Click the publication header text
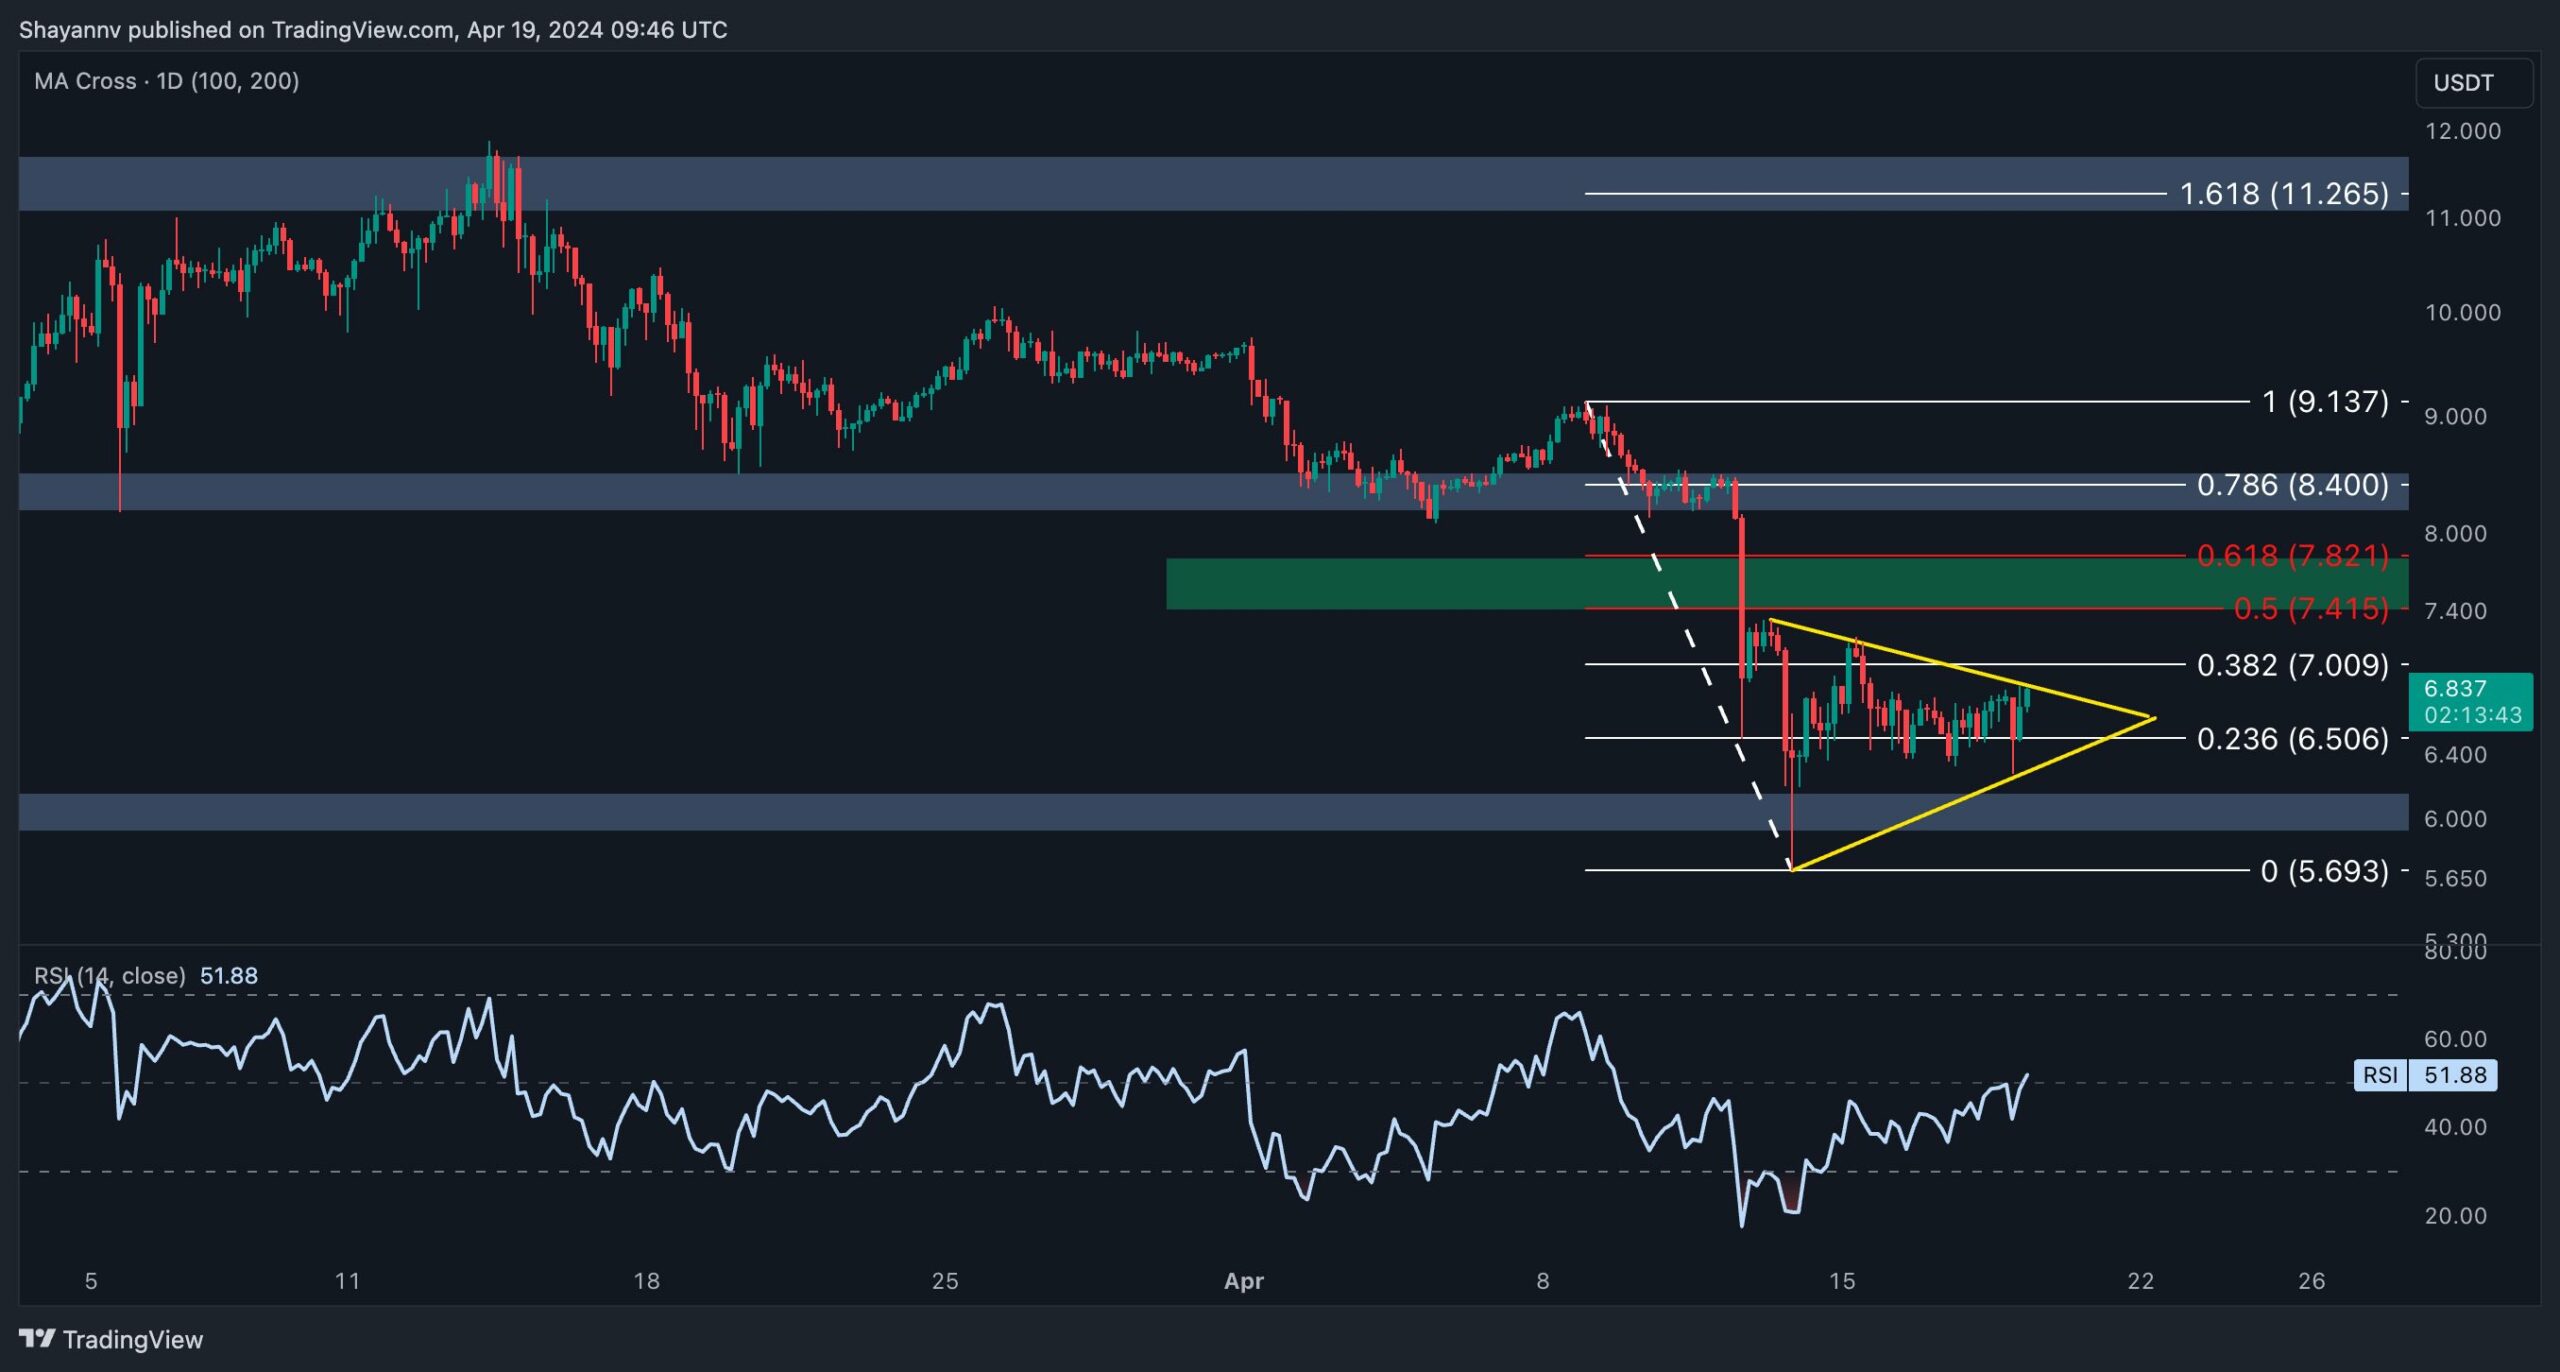This screenshot has height=1372, width=2560. click(373, 30)
